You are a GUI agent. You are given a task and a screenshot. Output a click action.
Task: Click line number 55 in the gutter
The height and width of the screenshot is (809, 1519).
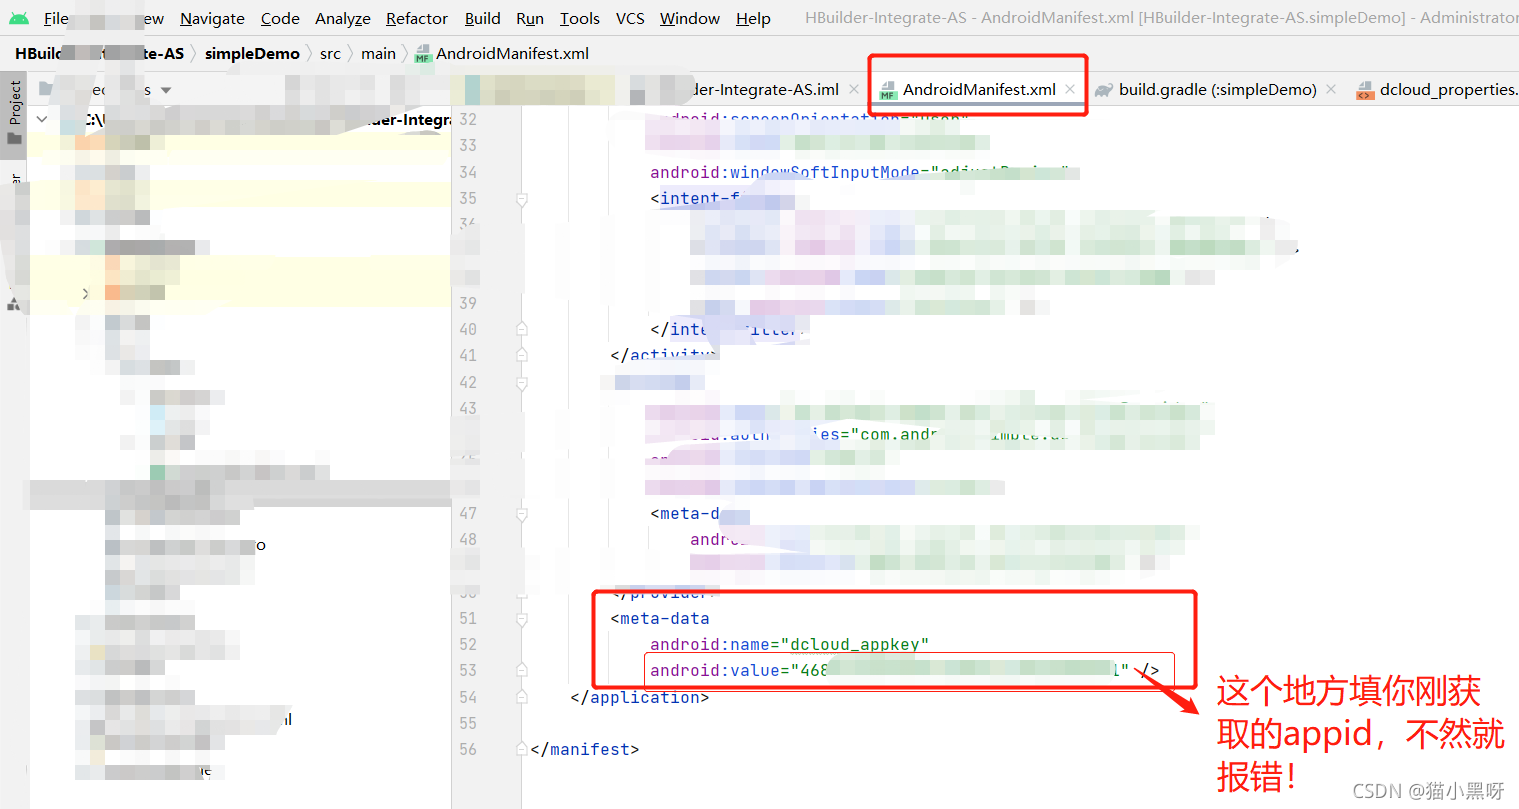(468, 723)
